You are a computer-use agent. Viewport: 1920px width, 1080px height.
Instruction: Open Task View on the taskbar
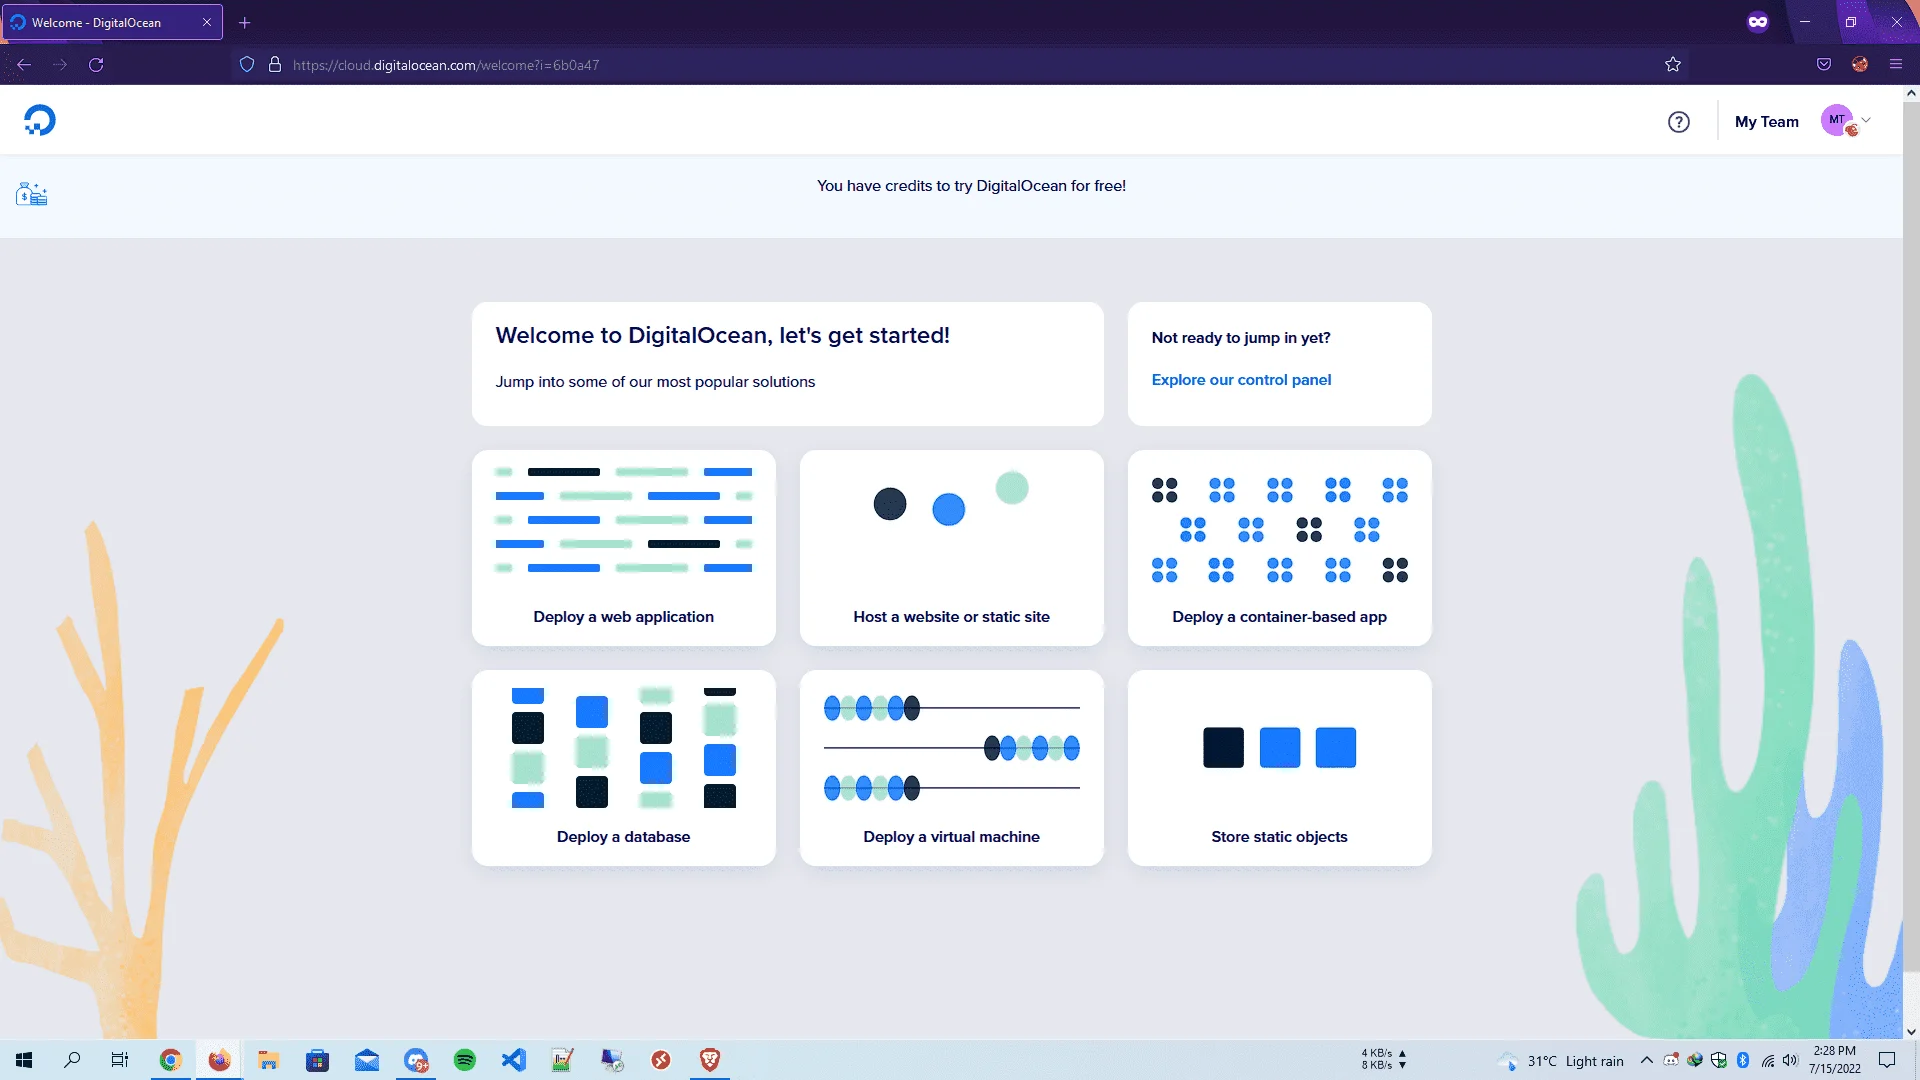click(x=120, y=1060)
